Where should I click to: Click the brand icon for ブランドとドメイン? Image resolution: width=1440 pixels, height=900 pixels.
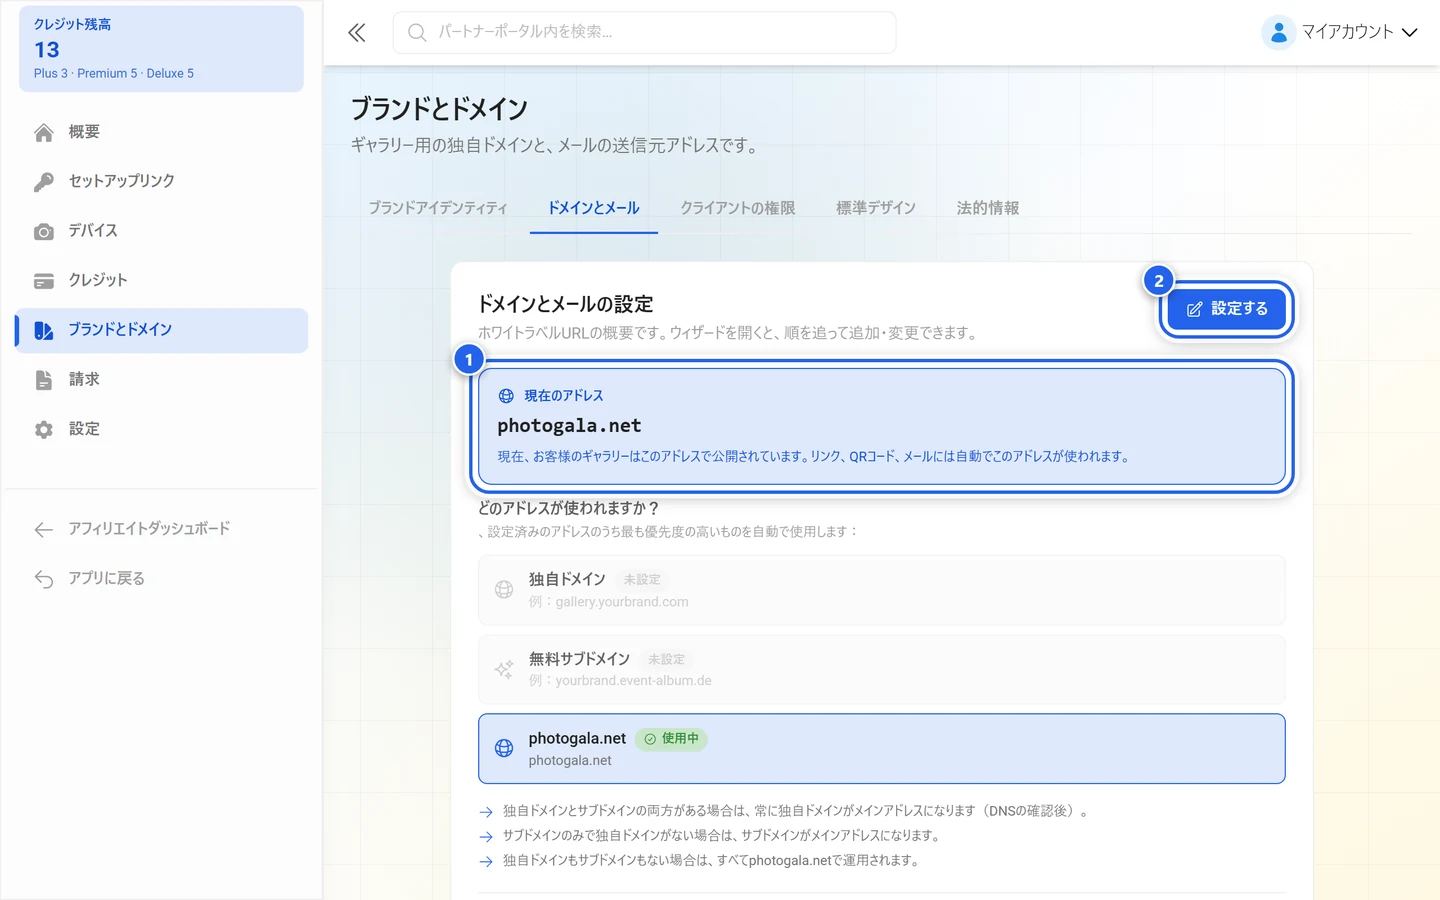point(44,330)
